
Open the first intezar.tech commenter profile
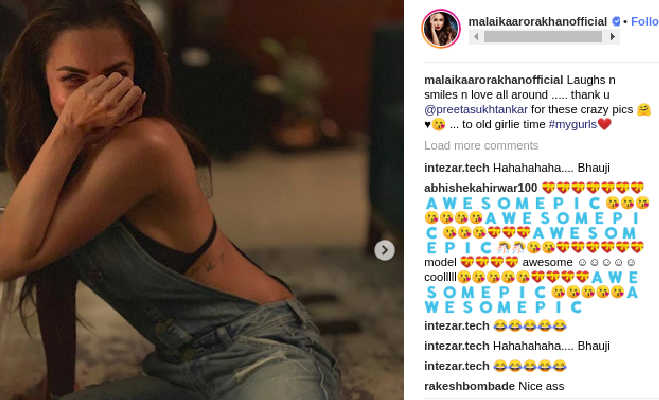coord(457,168)
